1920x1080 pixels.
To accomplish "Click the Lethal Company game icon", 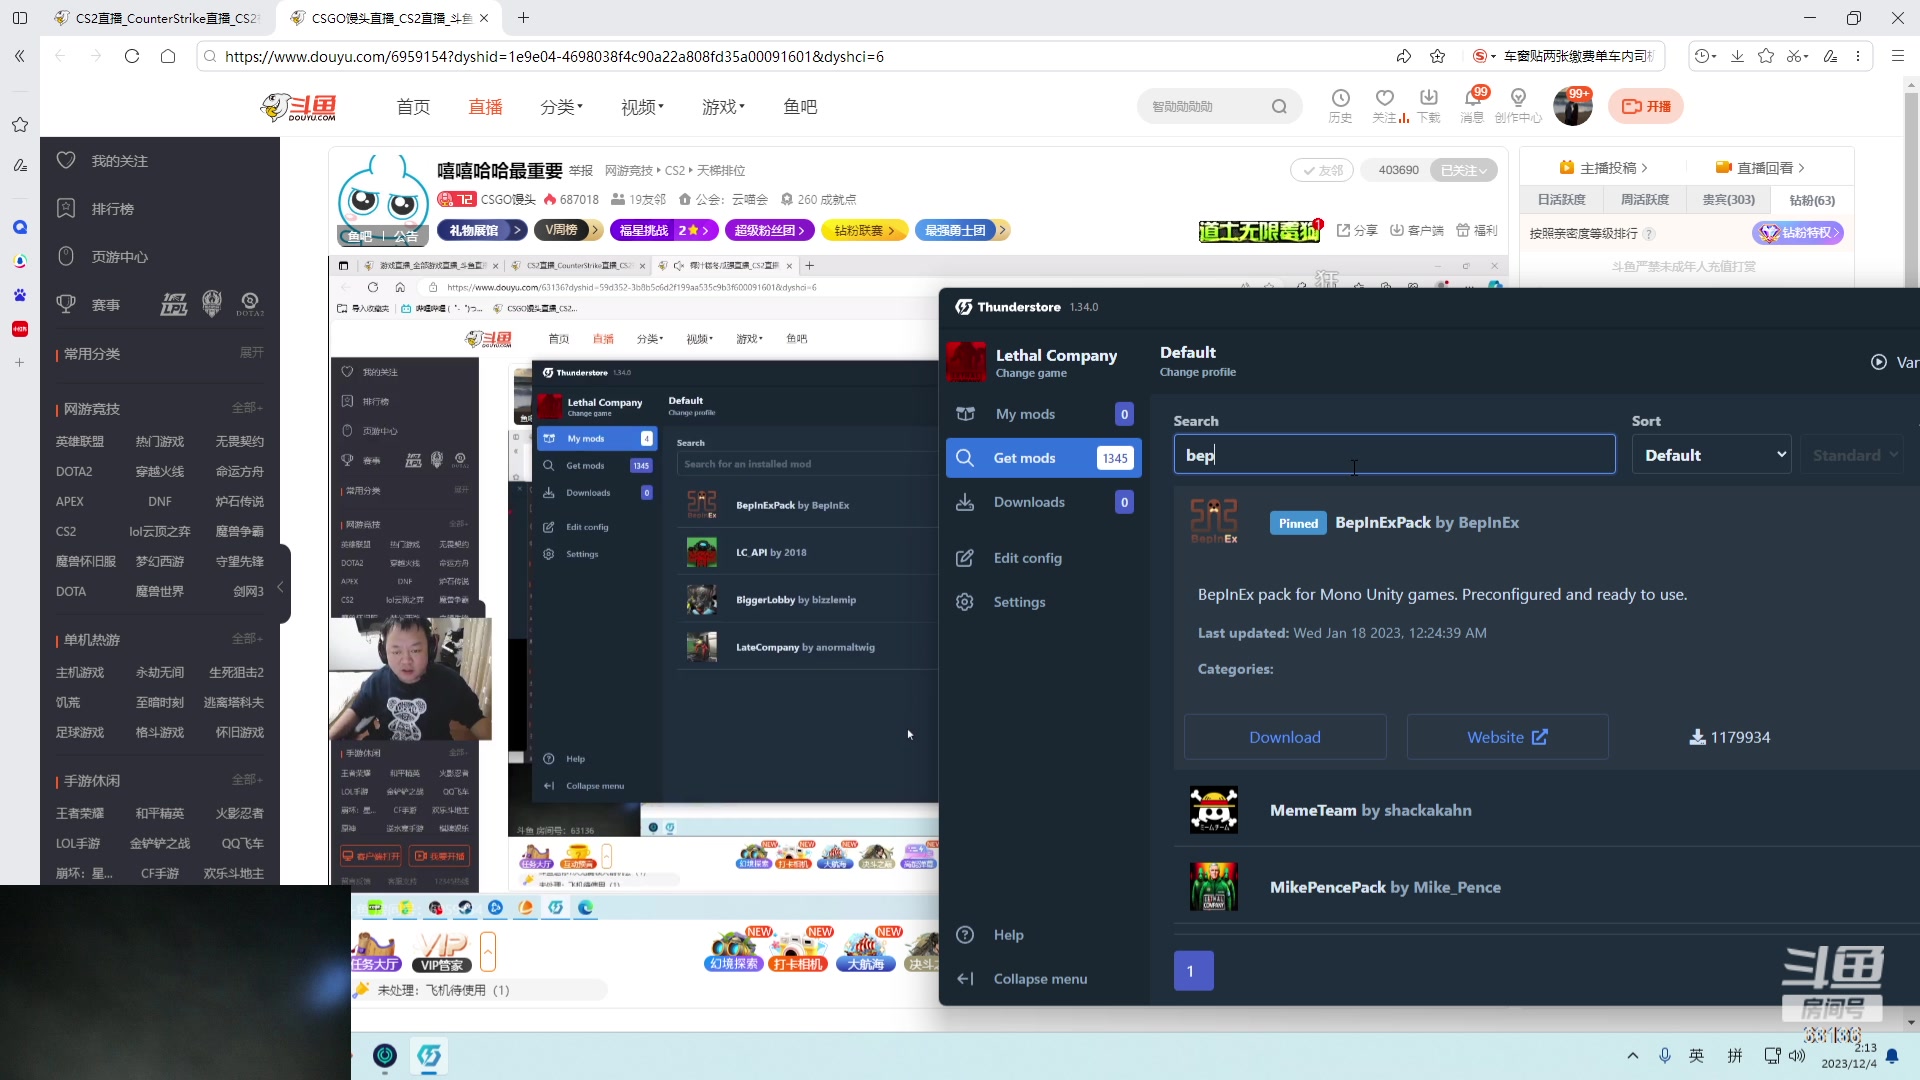I will (966, 362).
